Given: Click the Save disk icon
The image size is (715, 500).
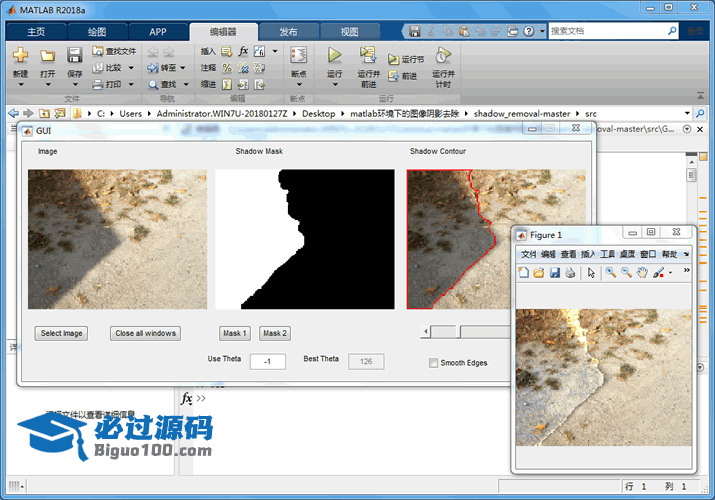Looking at the screenshot, I should tap(74, 55).
